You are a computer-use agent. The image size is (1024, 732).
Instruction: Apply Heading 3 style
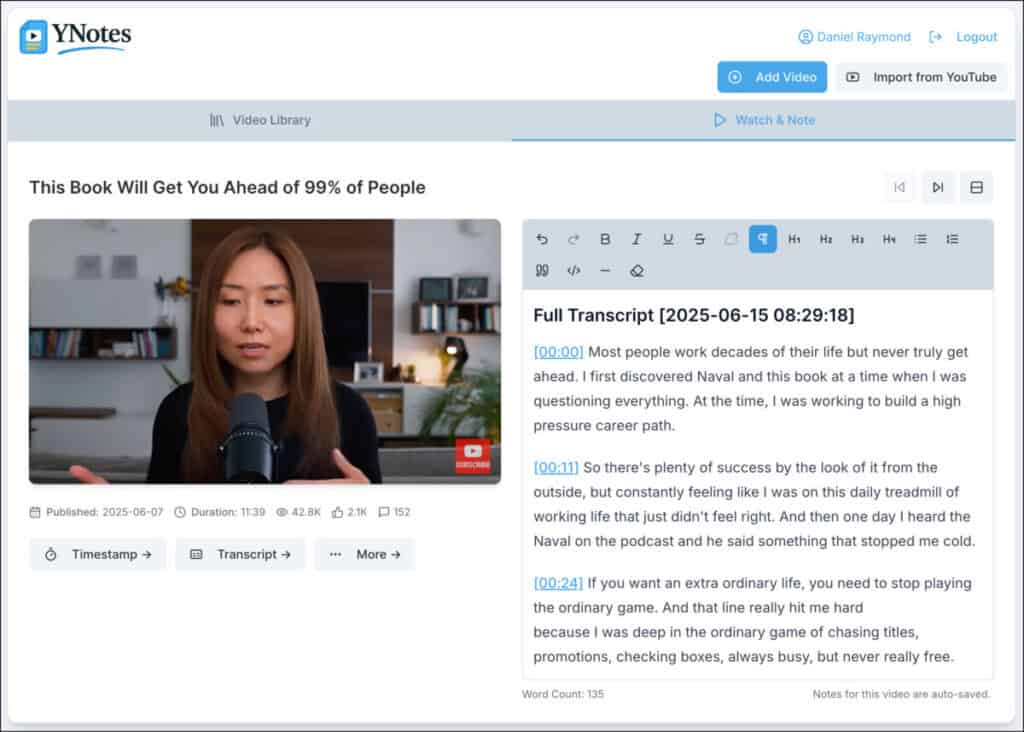(x=857, y=239)
